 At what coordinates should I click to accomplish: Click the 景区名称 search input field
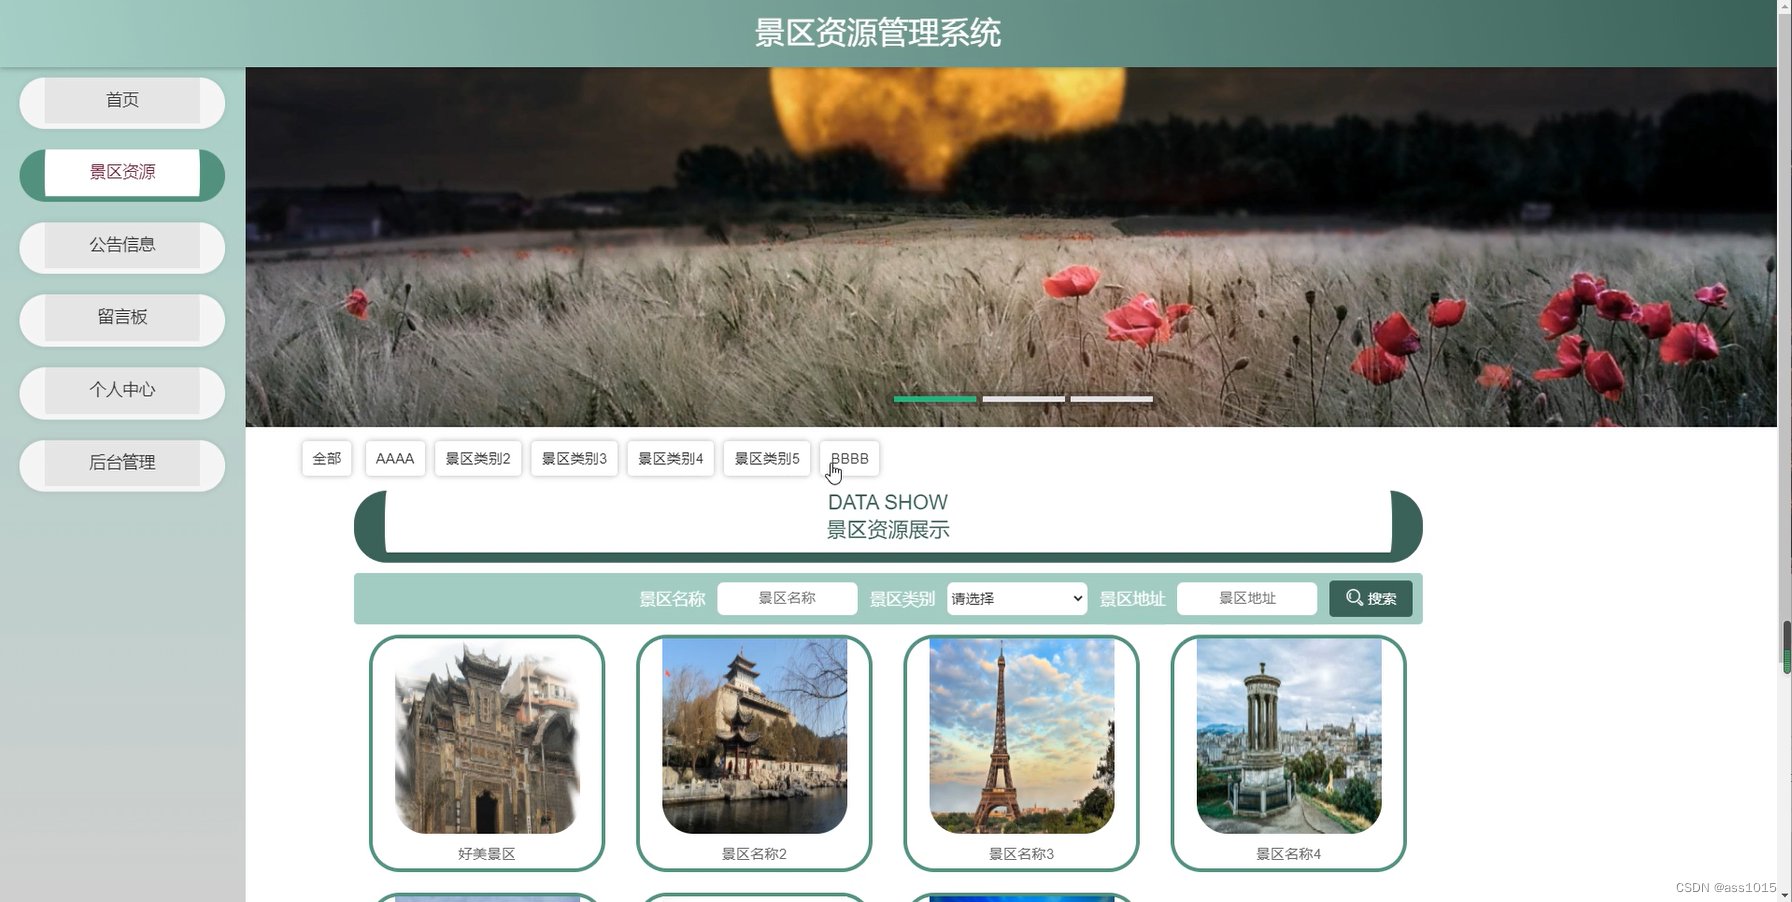tap(787, 598)
